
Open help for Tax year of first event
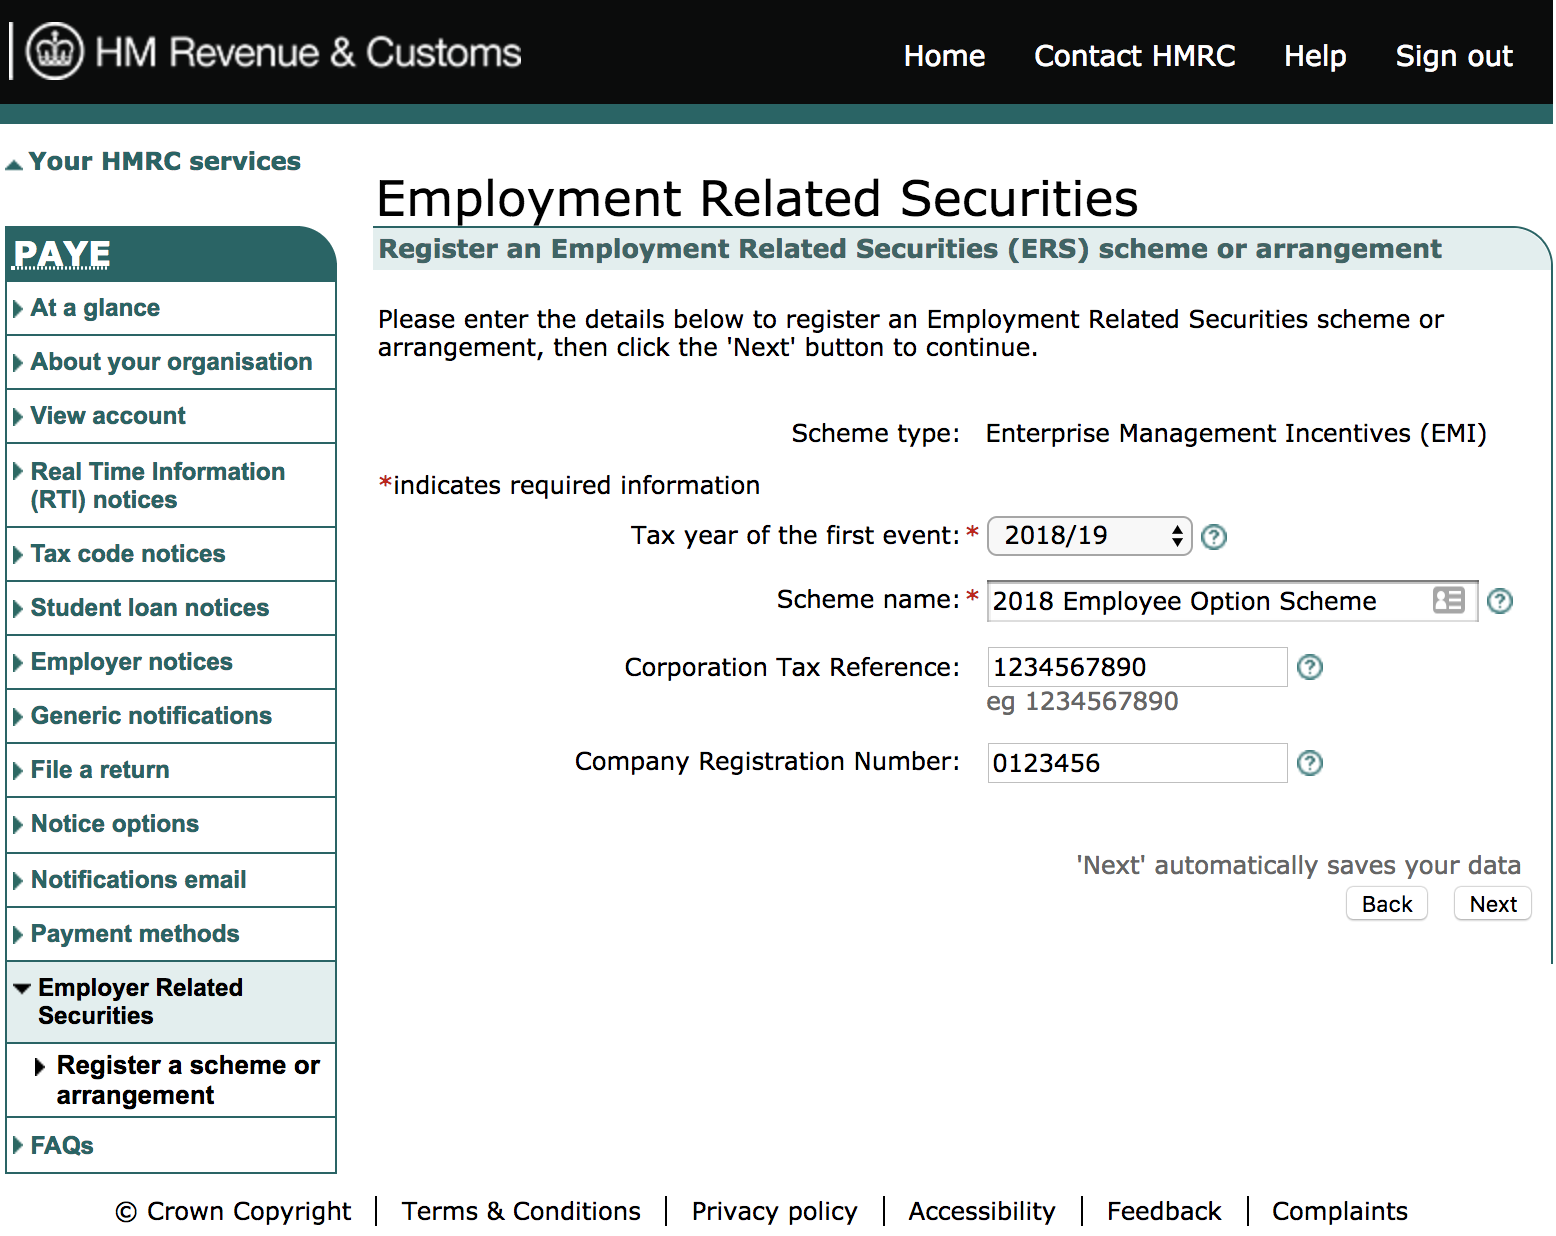tap(1213, 537)
